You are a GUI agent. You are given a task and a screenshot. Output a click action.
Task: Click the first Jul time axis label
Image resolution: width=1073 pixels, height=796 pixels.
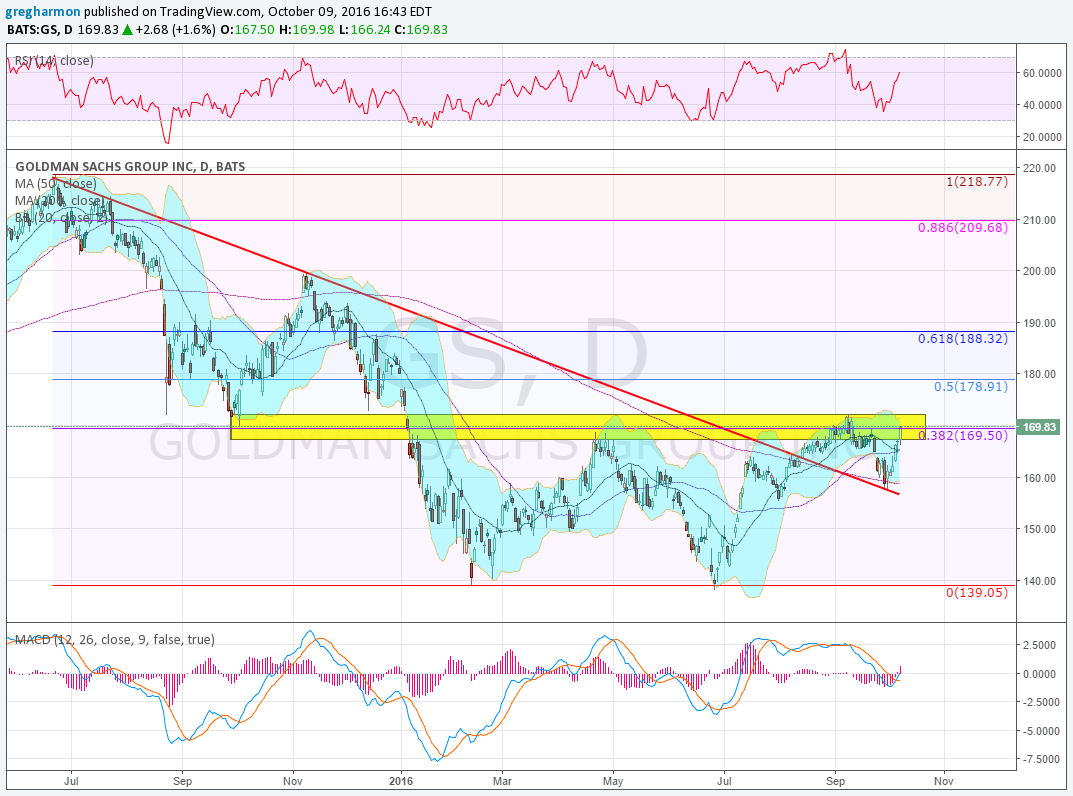71,781
